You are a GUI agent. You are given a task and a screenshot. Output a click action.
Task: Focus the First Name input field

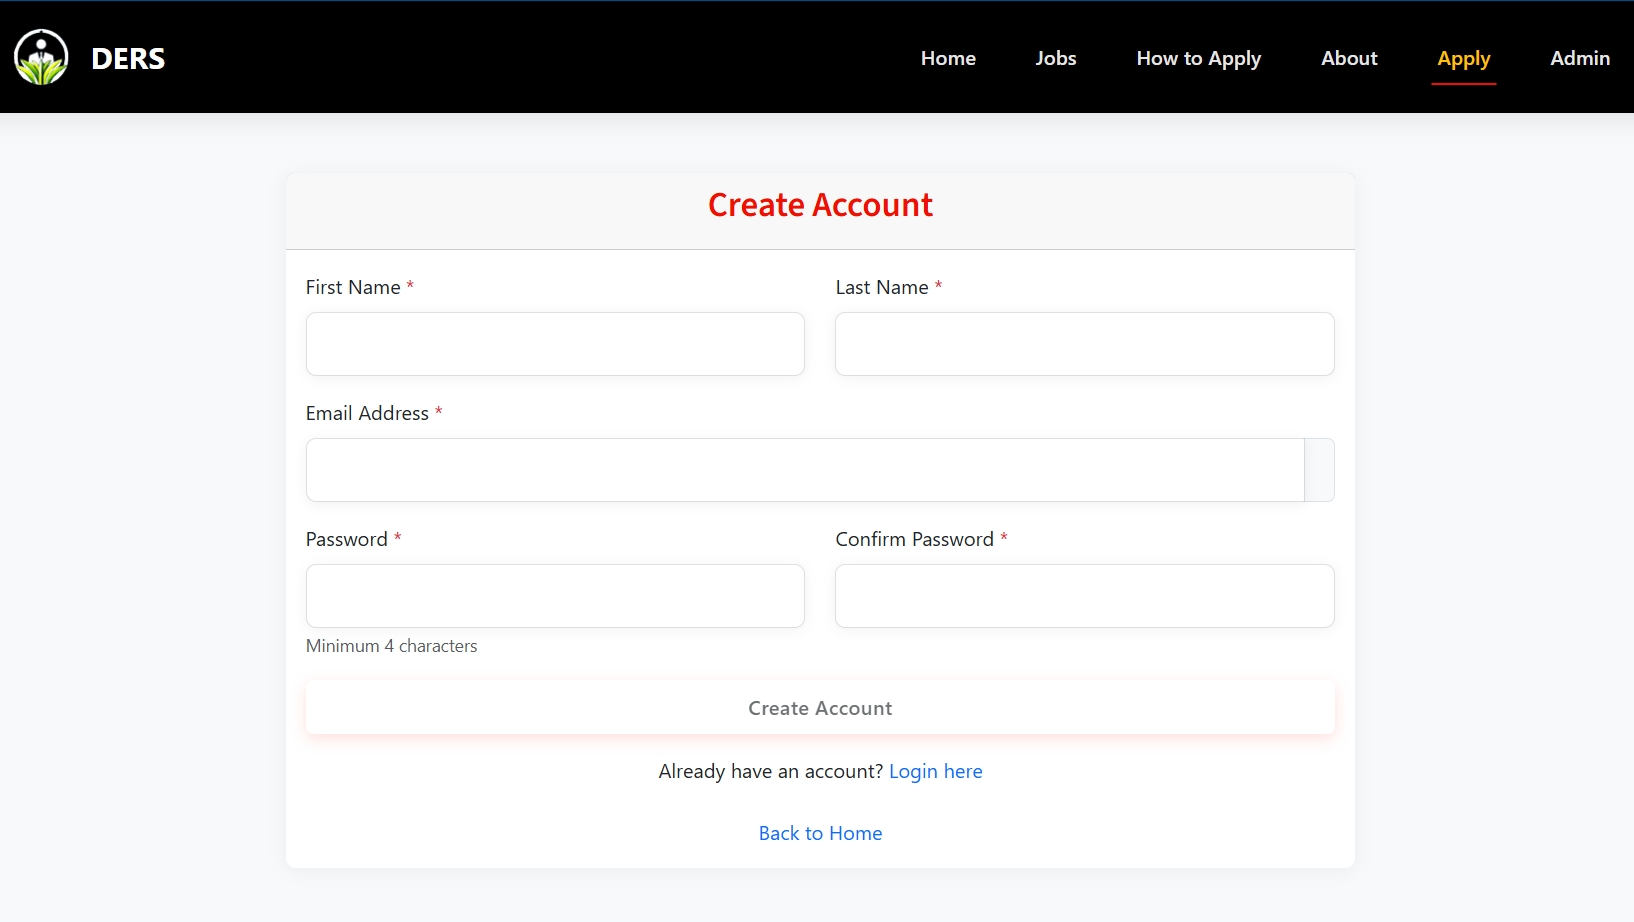[555, 344]
